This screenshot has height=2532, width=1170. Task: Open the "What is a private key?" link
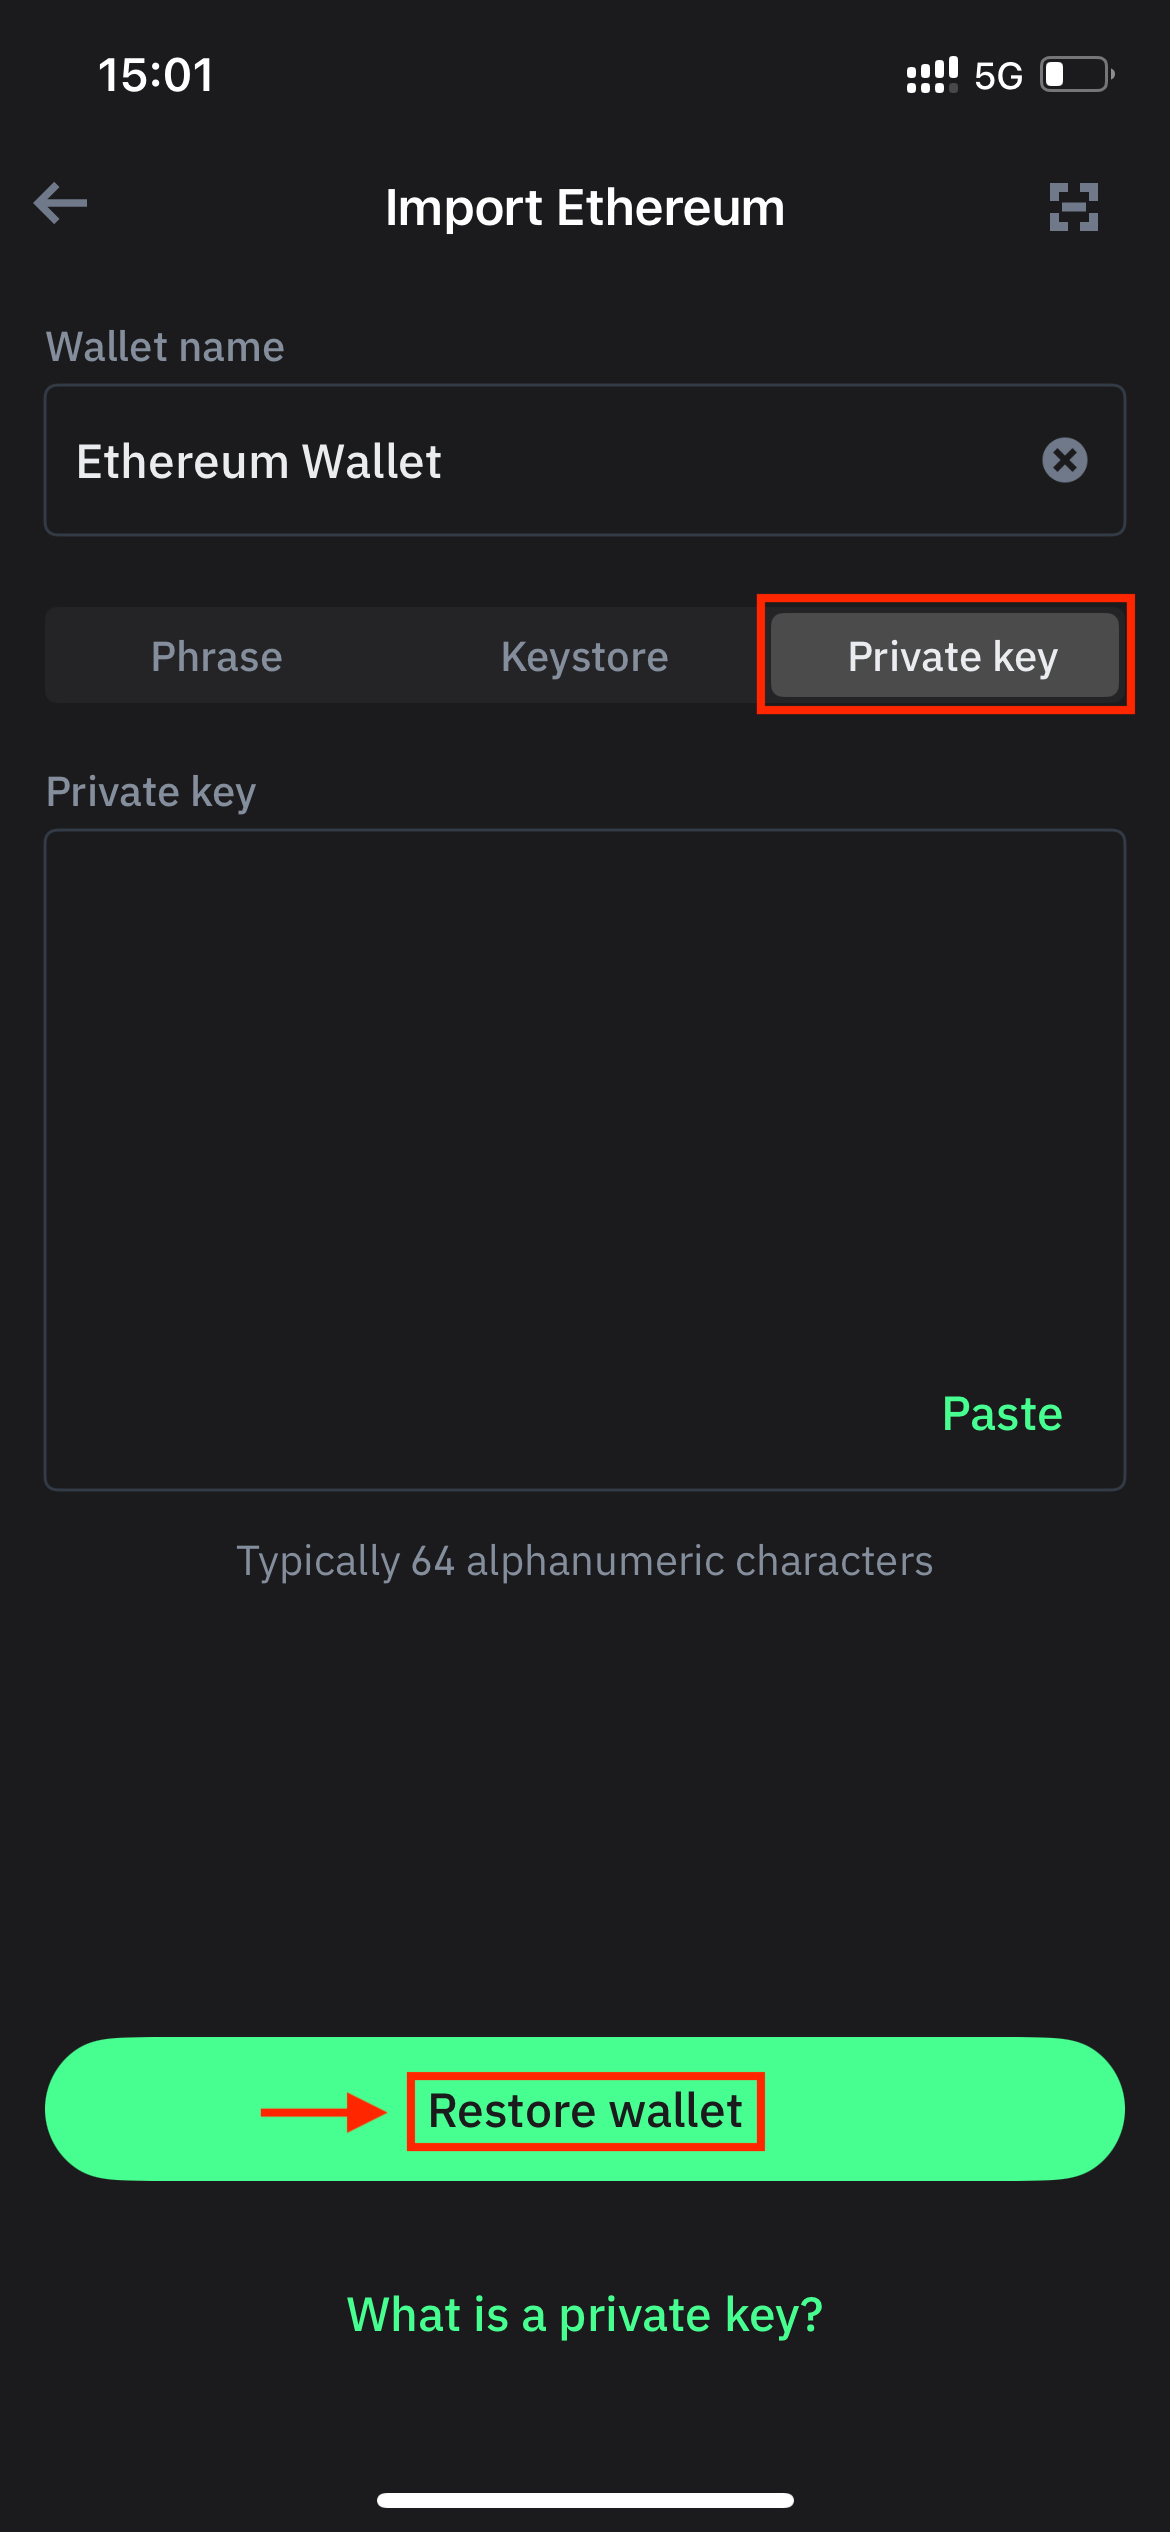click(x=584, y=2315)
